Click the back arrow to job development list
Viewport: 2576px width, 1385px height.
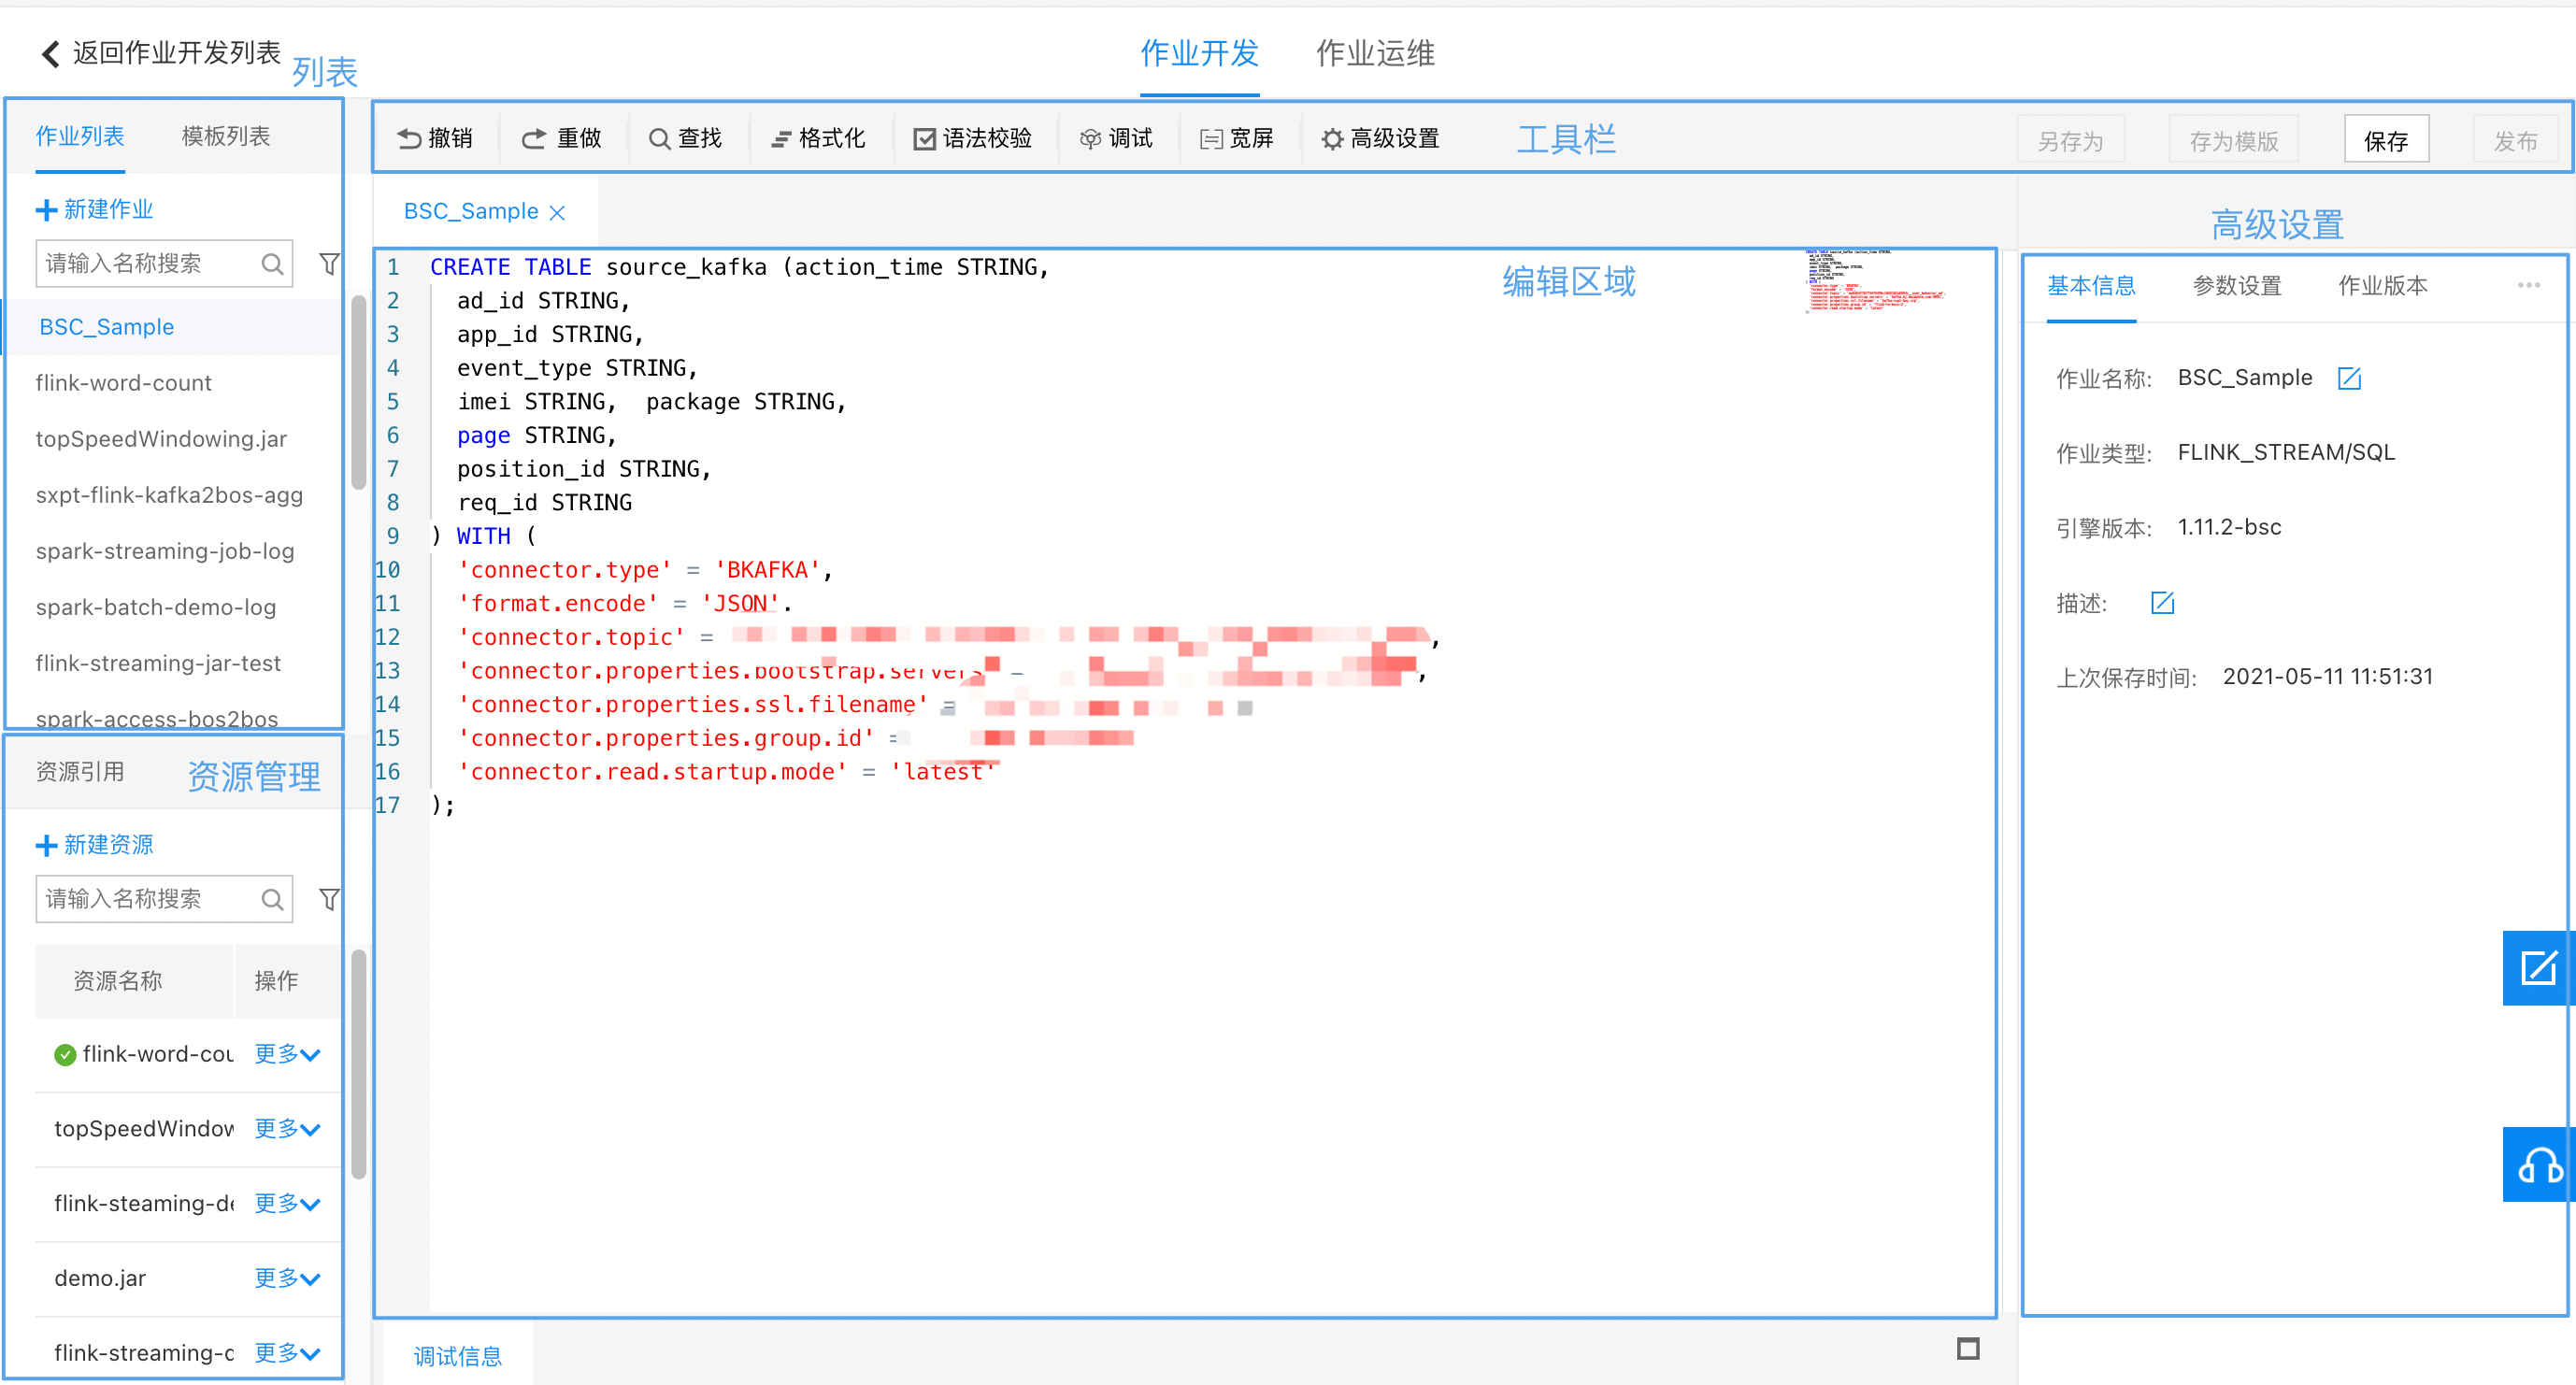pyautogui.click(x=50, y=53)
